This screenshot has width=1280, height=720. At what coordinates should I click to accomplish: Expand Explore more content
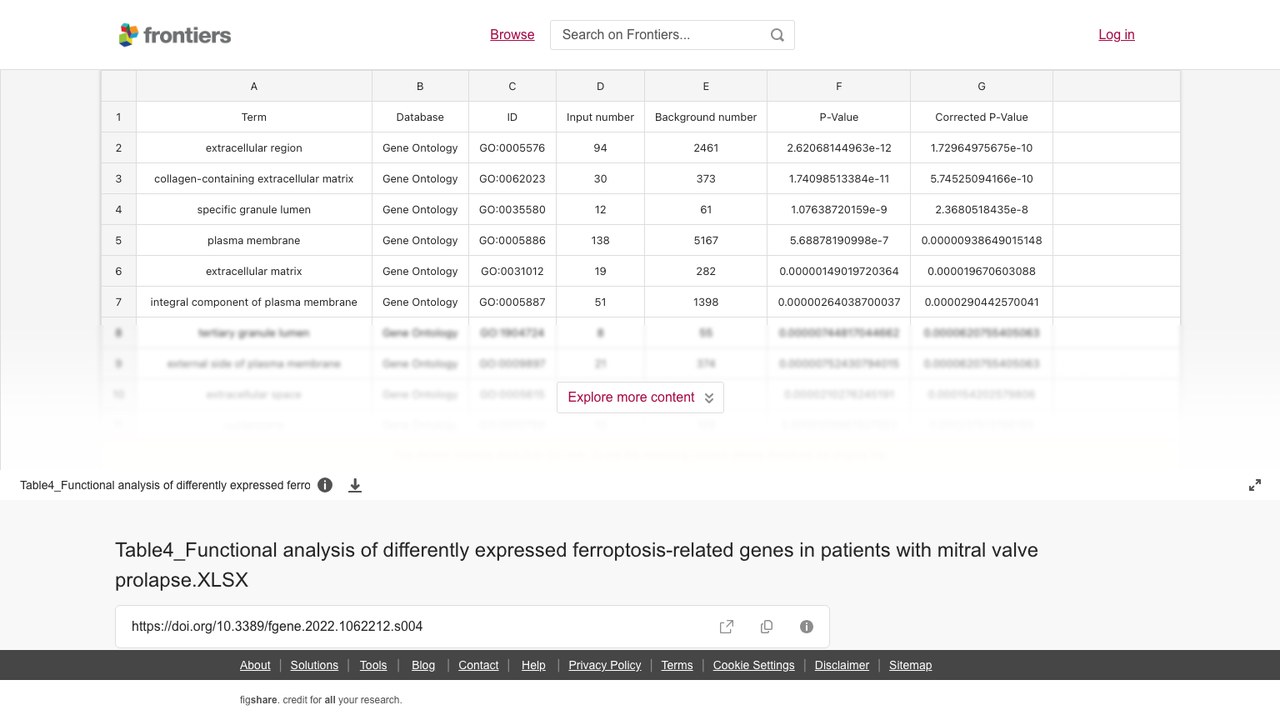(x=640, y=397)
